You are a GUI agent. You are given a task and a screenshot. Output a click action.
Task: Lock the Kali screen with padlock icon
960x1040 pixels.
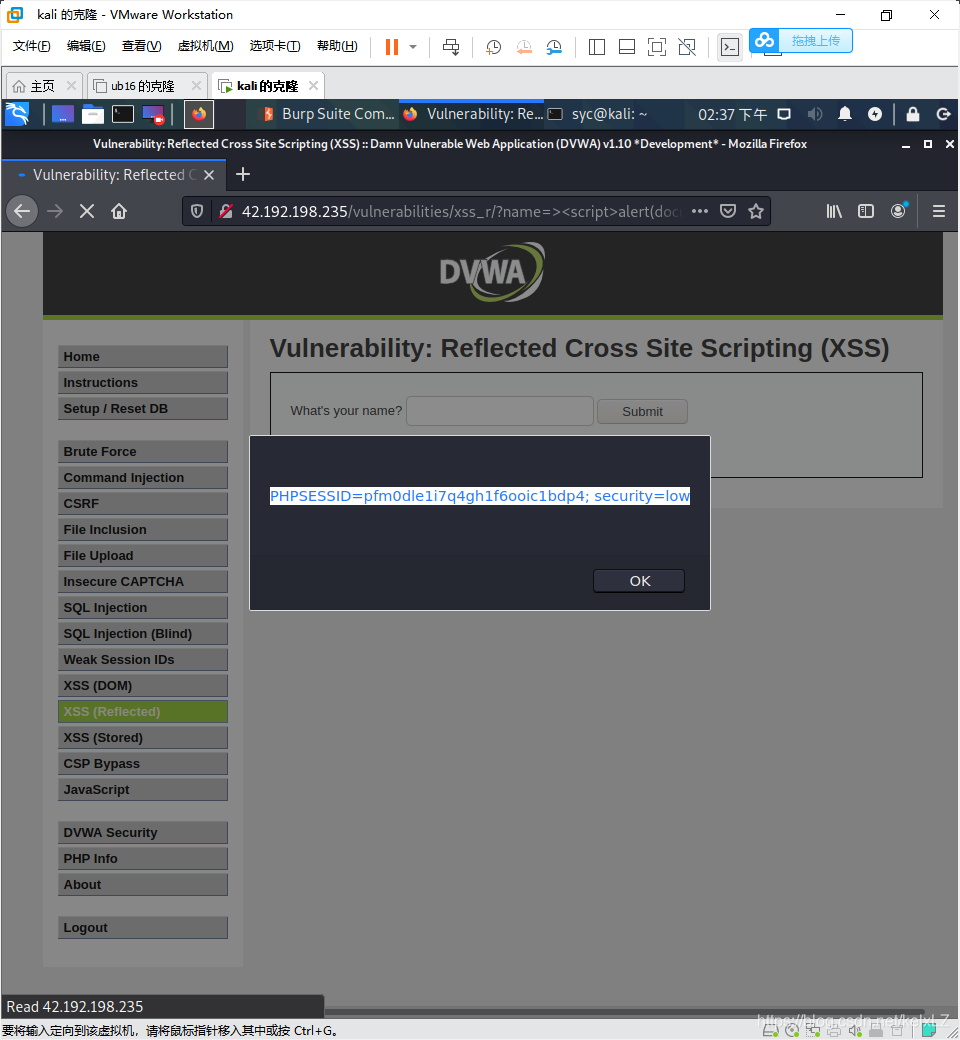click(913, 114)
